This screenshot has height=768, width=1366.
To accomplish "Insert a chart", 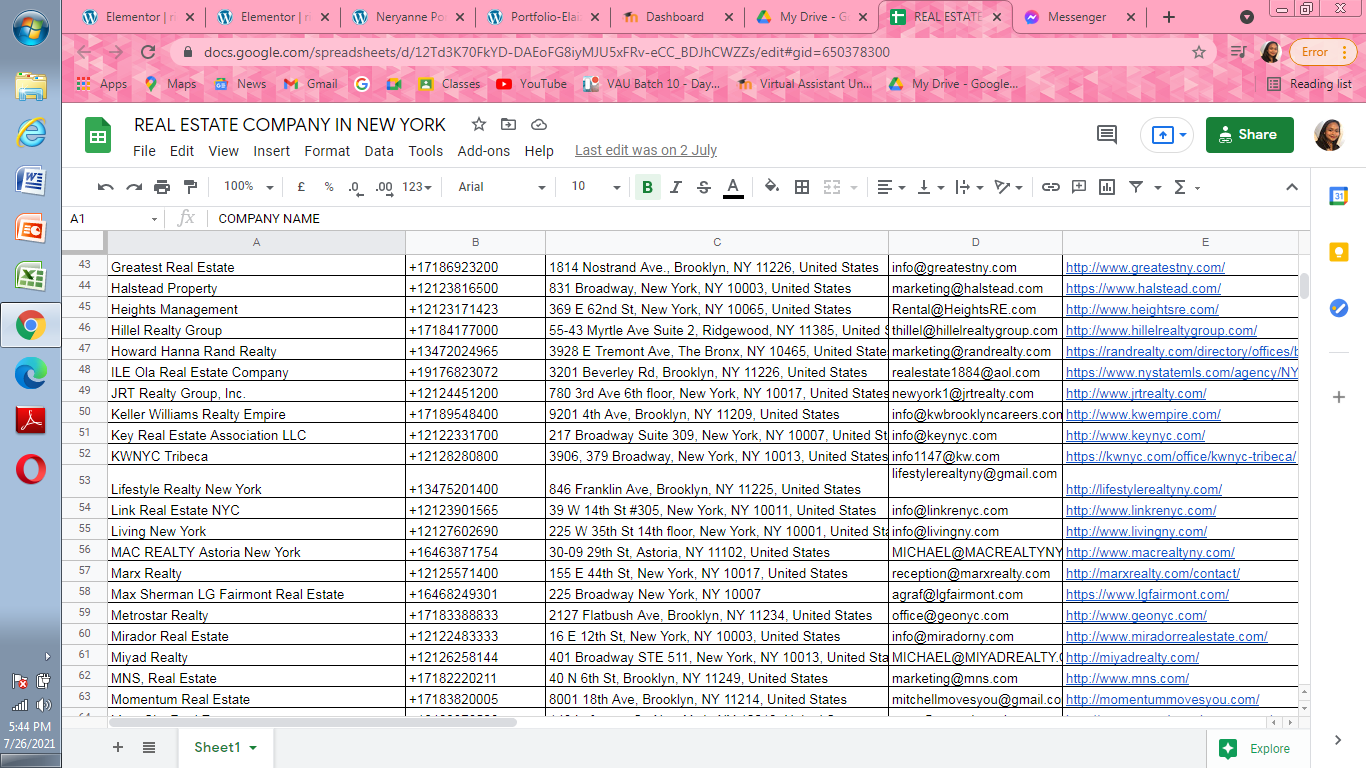I will tap(1107, 187).
